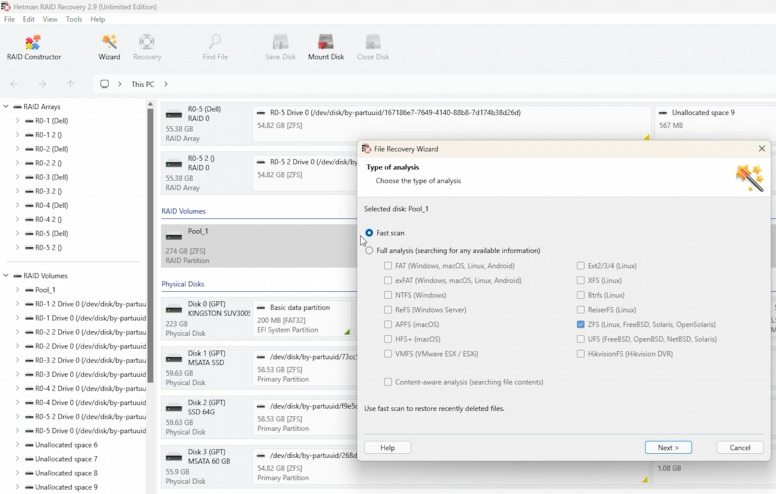Expand R0-1 (Dell) tree item
776x494 pixels.
tap(17, 121)
